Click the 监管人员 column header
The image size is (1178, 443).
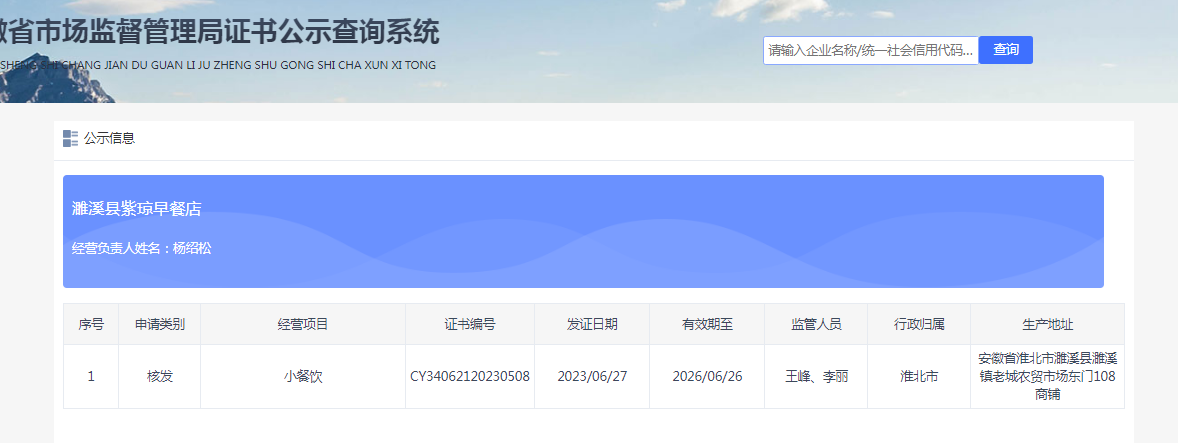pos(816,324)
